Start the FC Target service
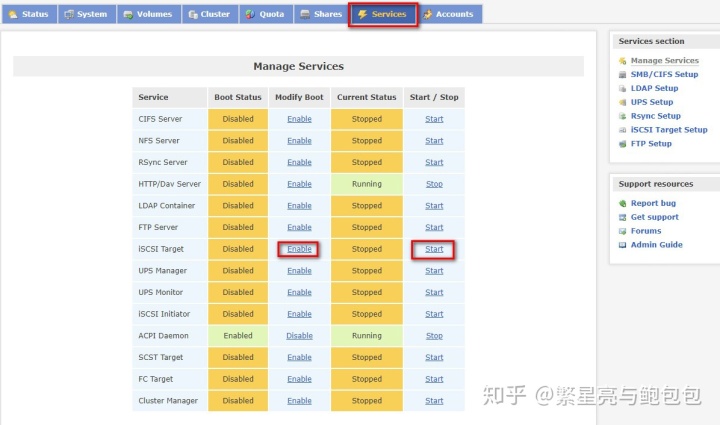The image size is (720, 425). [x=434, y=379]
